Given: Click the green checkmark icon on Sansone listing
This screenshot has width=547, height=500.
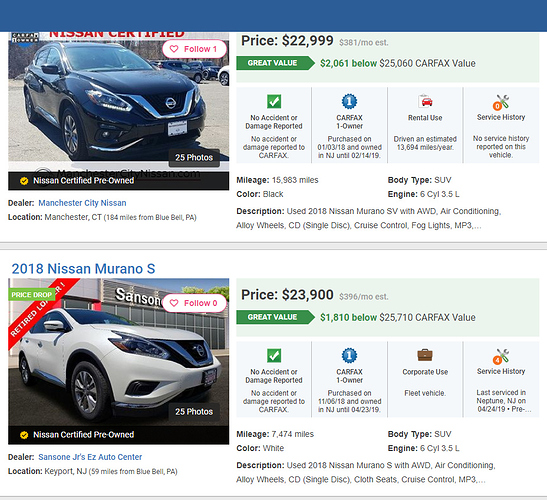Looking at the screenshot, I should point(274,356).
